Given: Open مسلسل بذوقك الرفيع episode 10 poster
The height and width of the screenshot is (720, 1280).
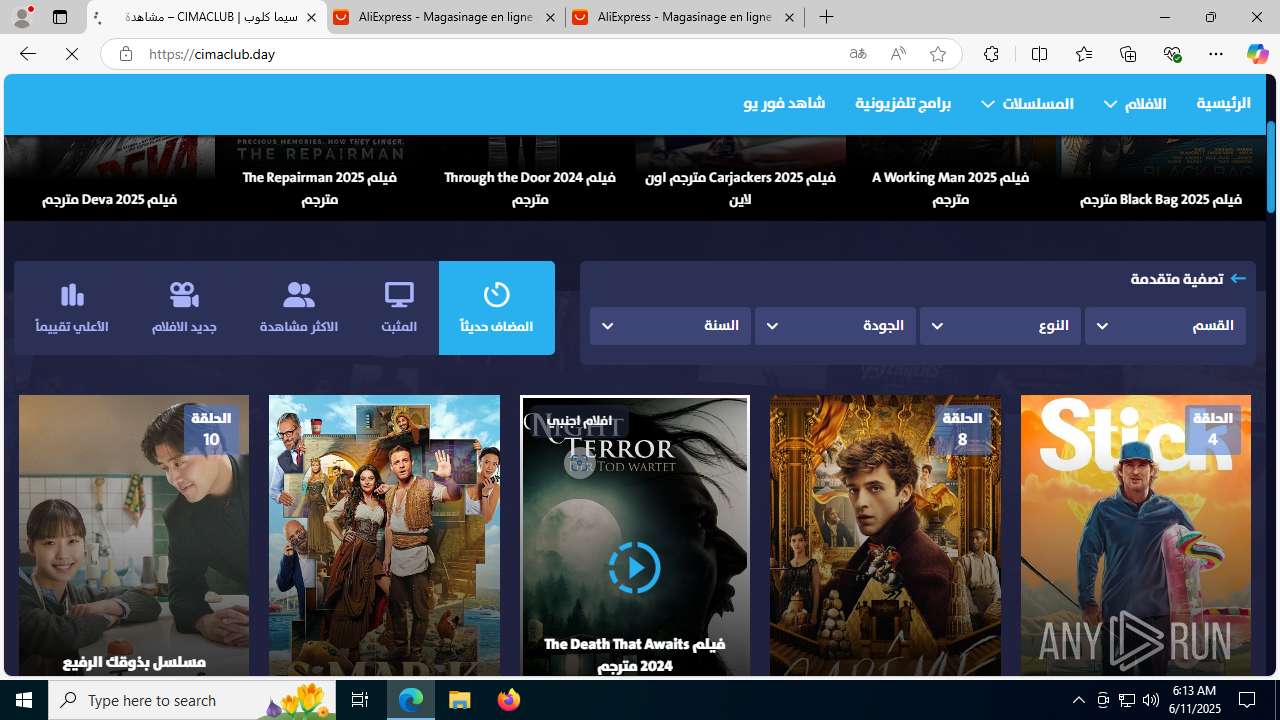Looking at the screenshot, I should (x=134, y=536).
